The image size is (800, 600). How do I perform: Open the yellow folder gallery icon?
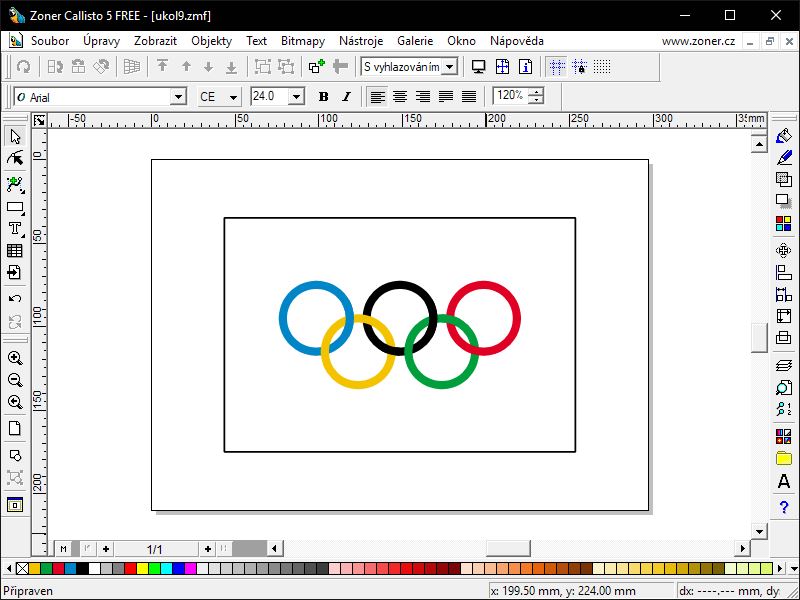click(x=784, y=458)
